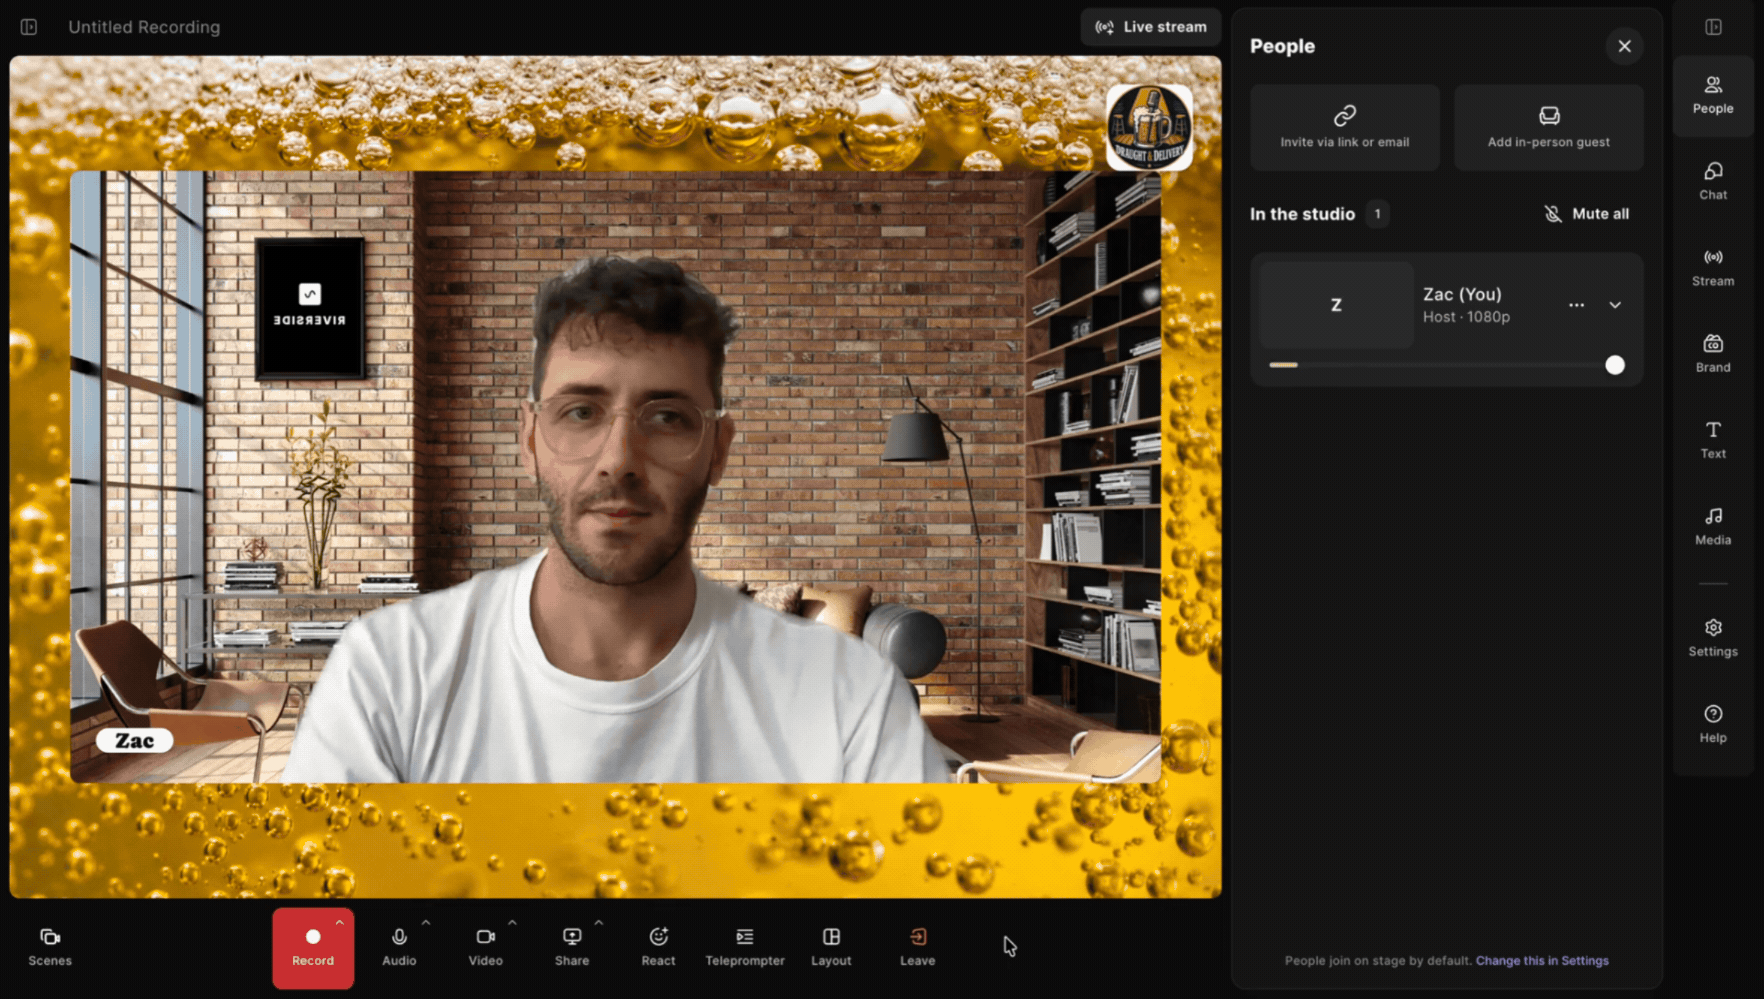Start a Live stream
The height and width of the screenshot is (999, 1764).
1151,27
